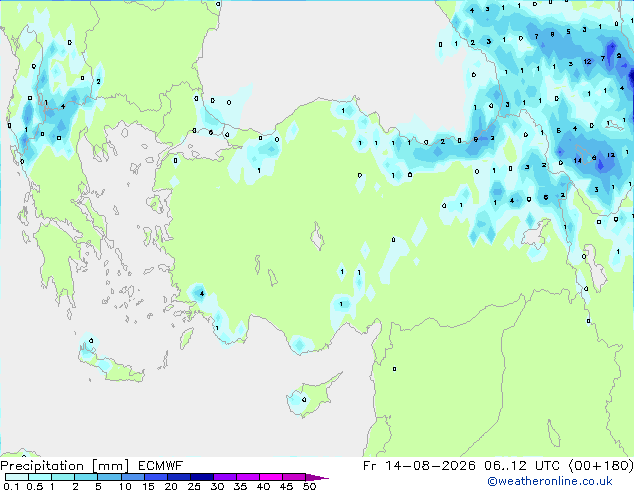The width and height of the screenshot is (634, 490).
Task: Select the 25–30 mm legend color swatch
Action: [x=201, y=477]
